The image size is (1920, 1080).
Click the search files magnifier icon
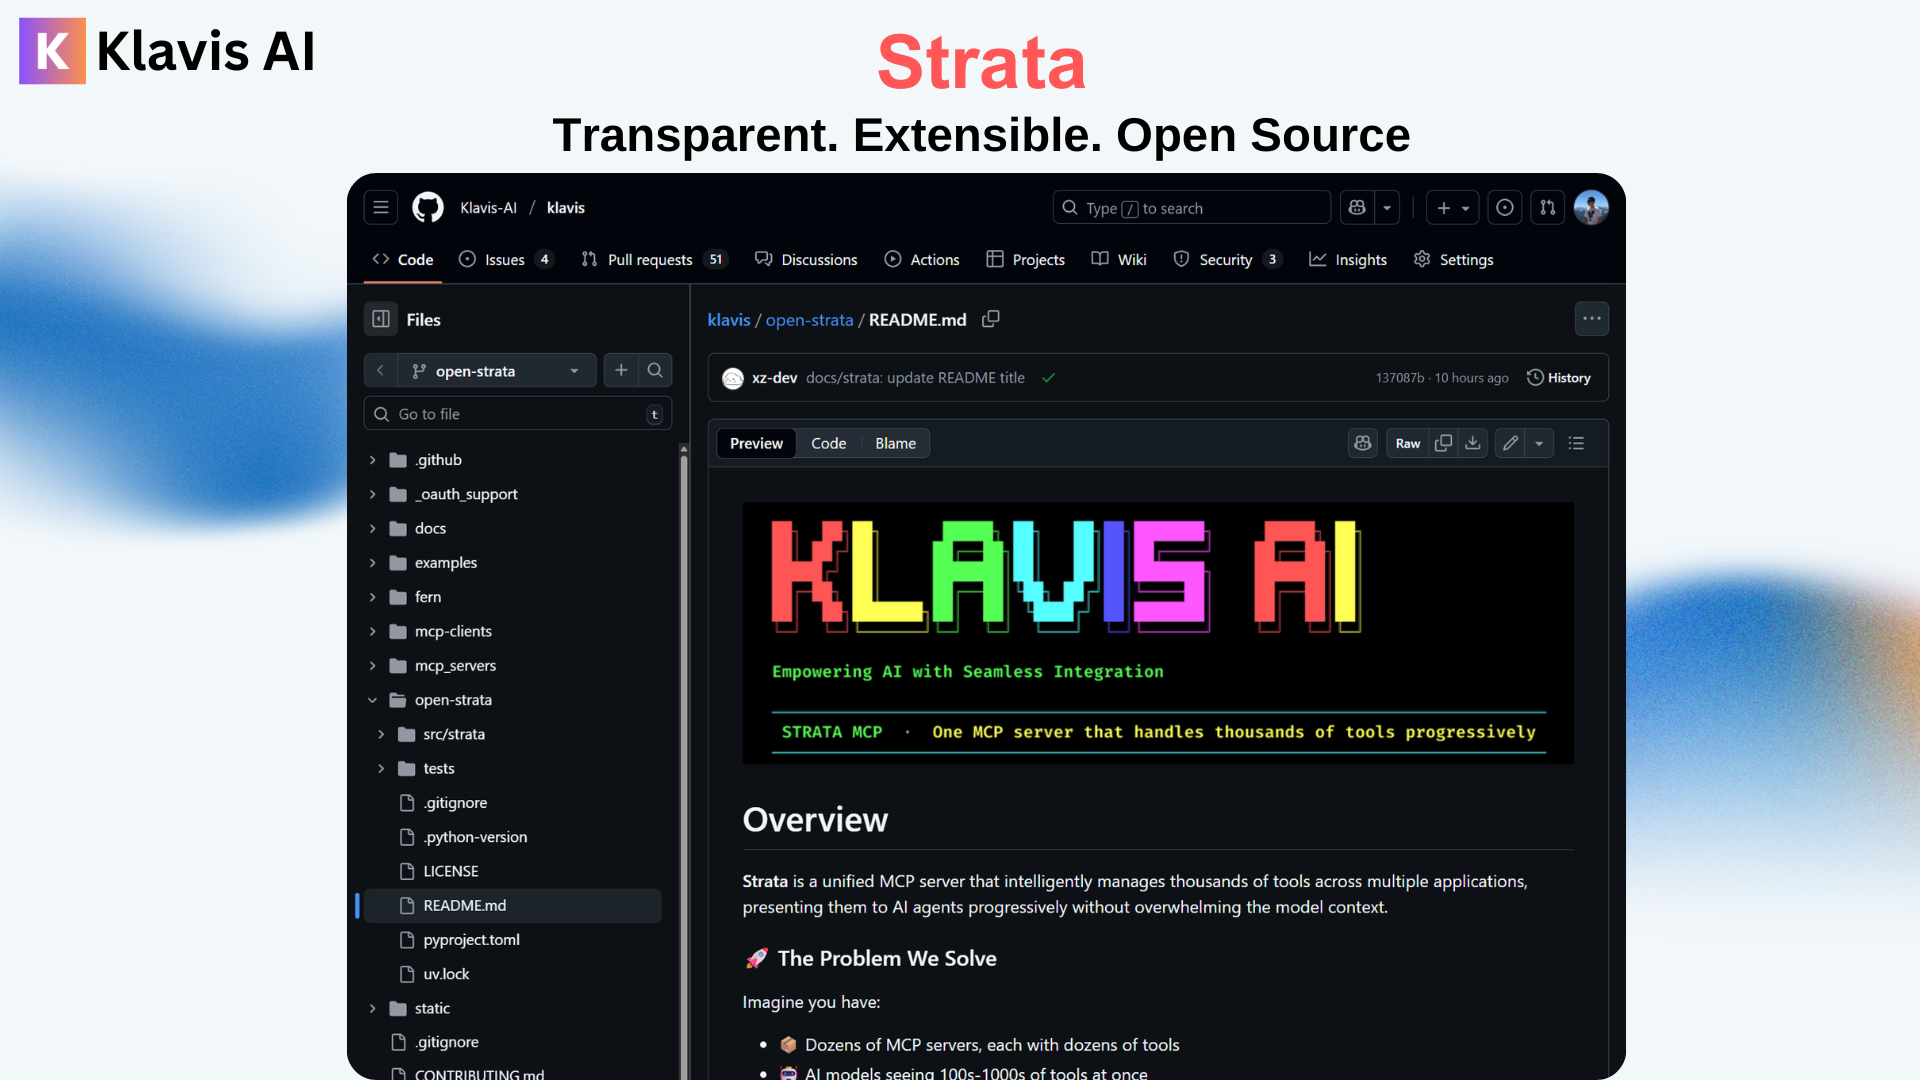(x=655, y=370)
